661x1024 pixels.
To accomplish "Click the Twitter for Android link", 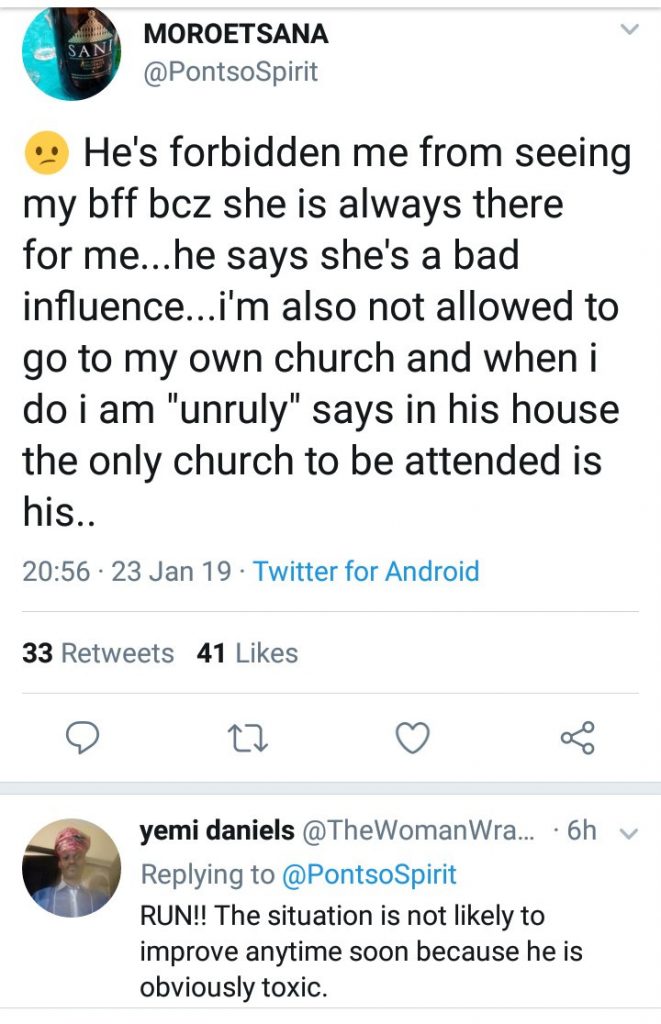I will (366, 571).
